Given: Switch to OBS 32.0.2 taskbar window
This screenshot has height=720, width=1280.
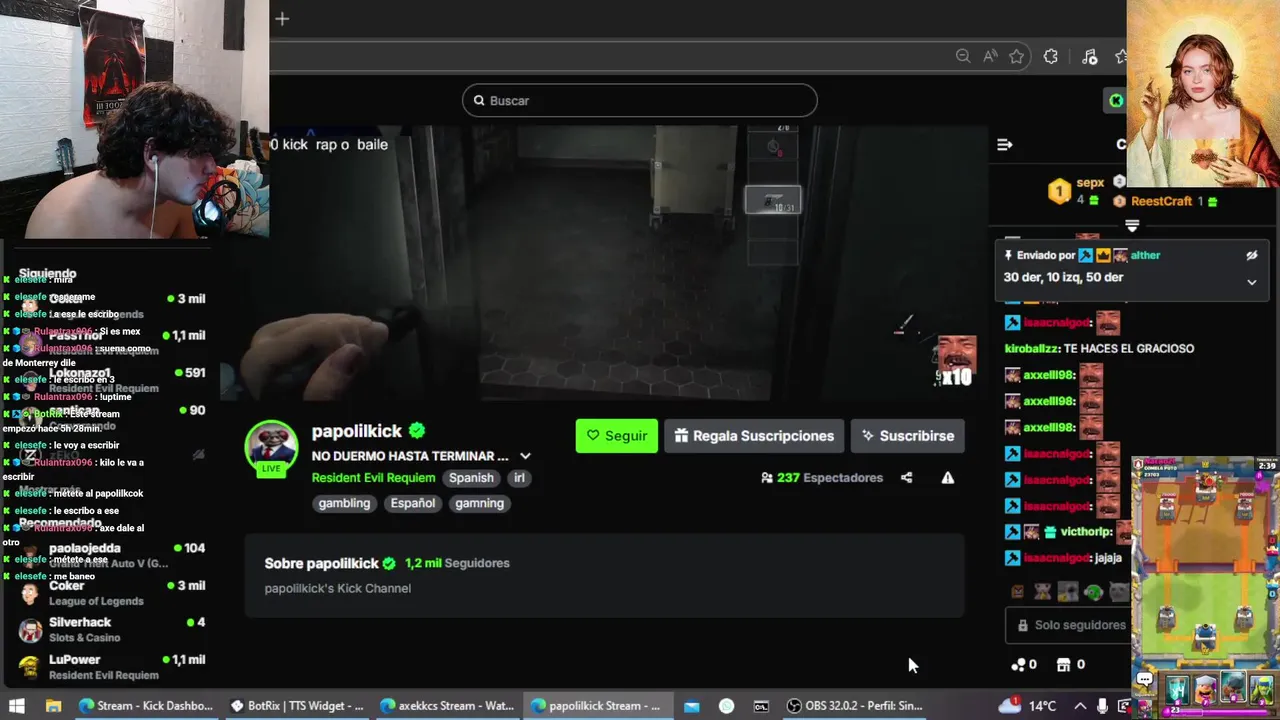Looking at the screenshot, I should coord(855,706).
